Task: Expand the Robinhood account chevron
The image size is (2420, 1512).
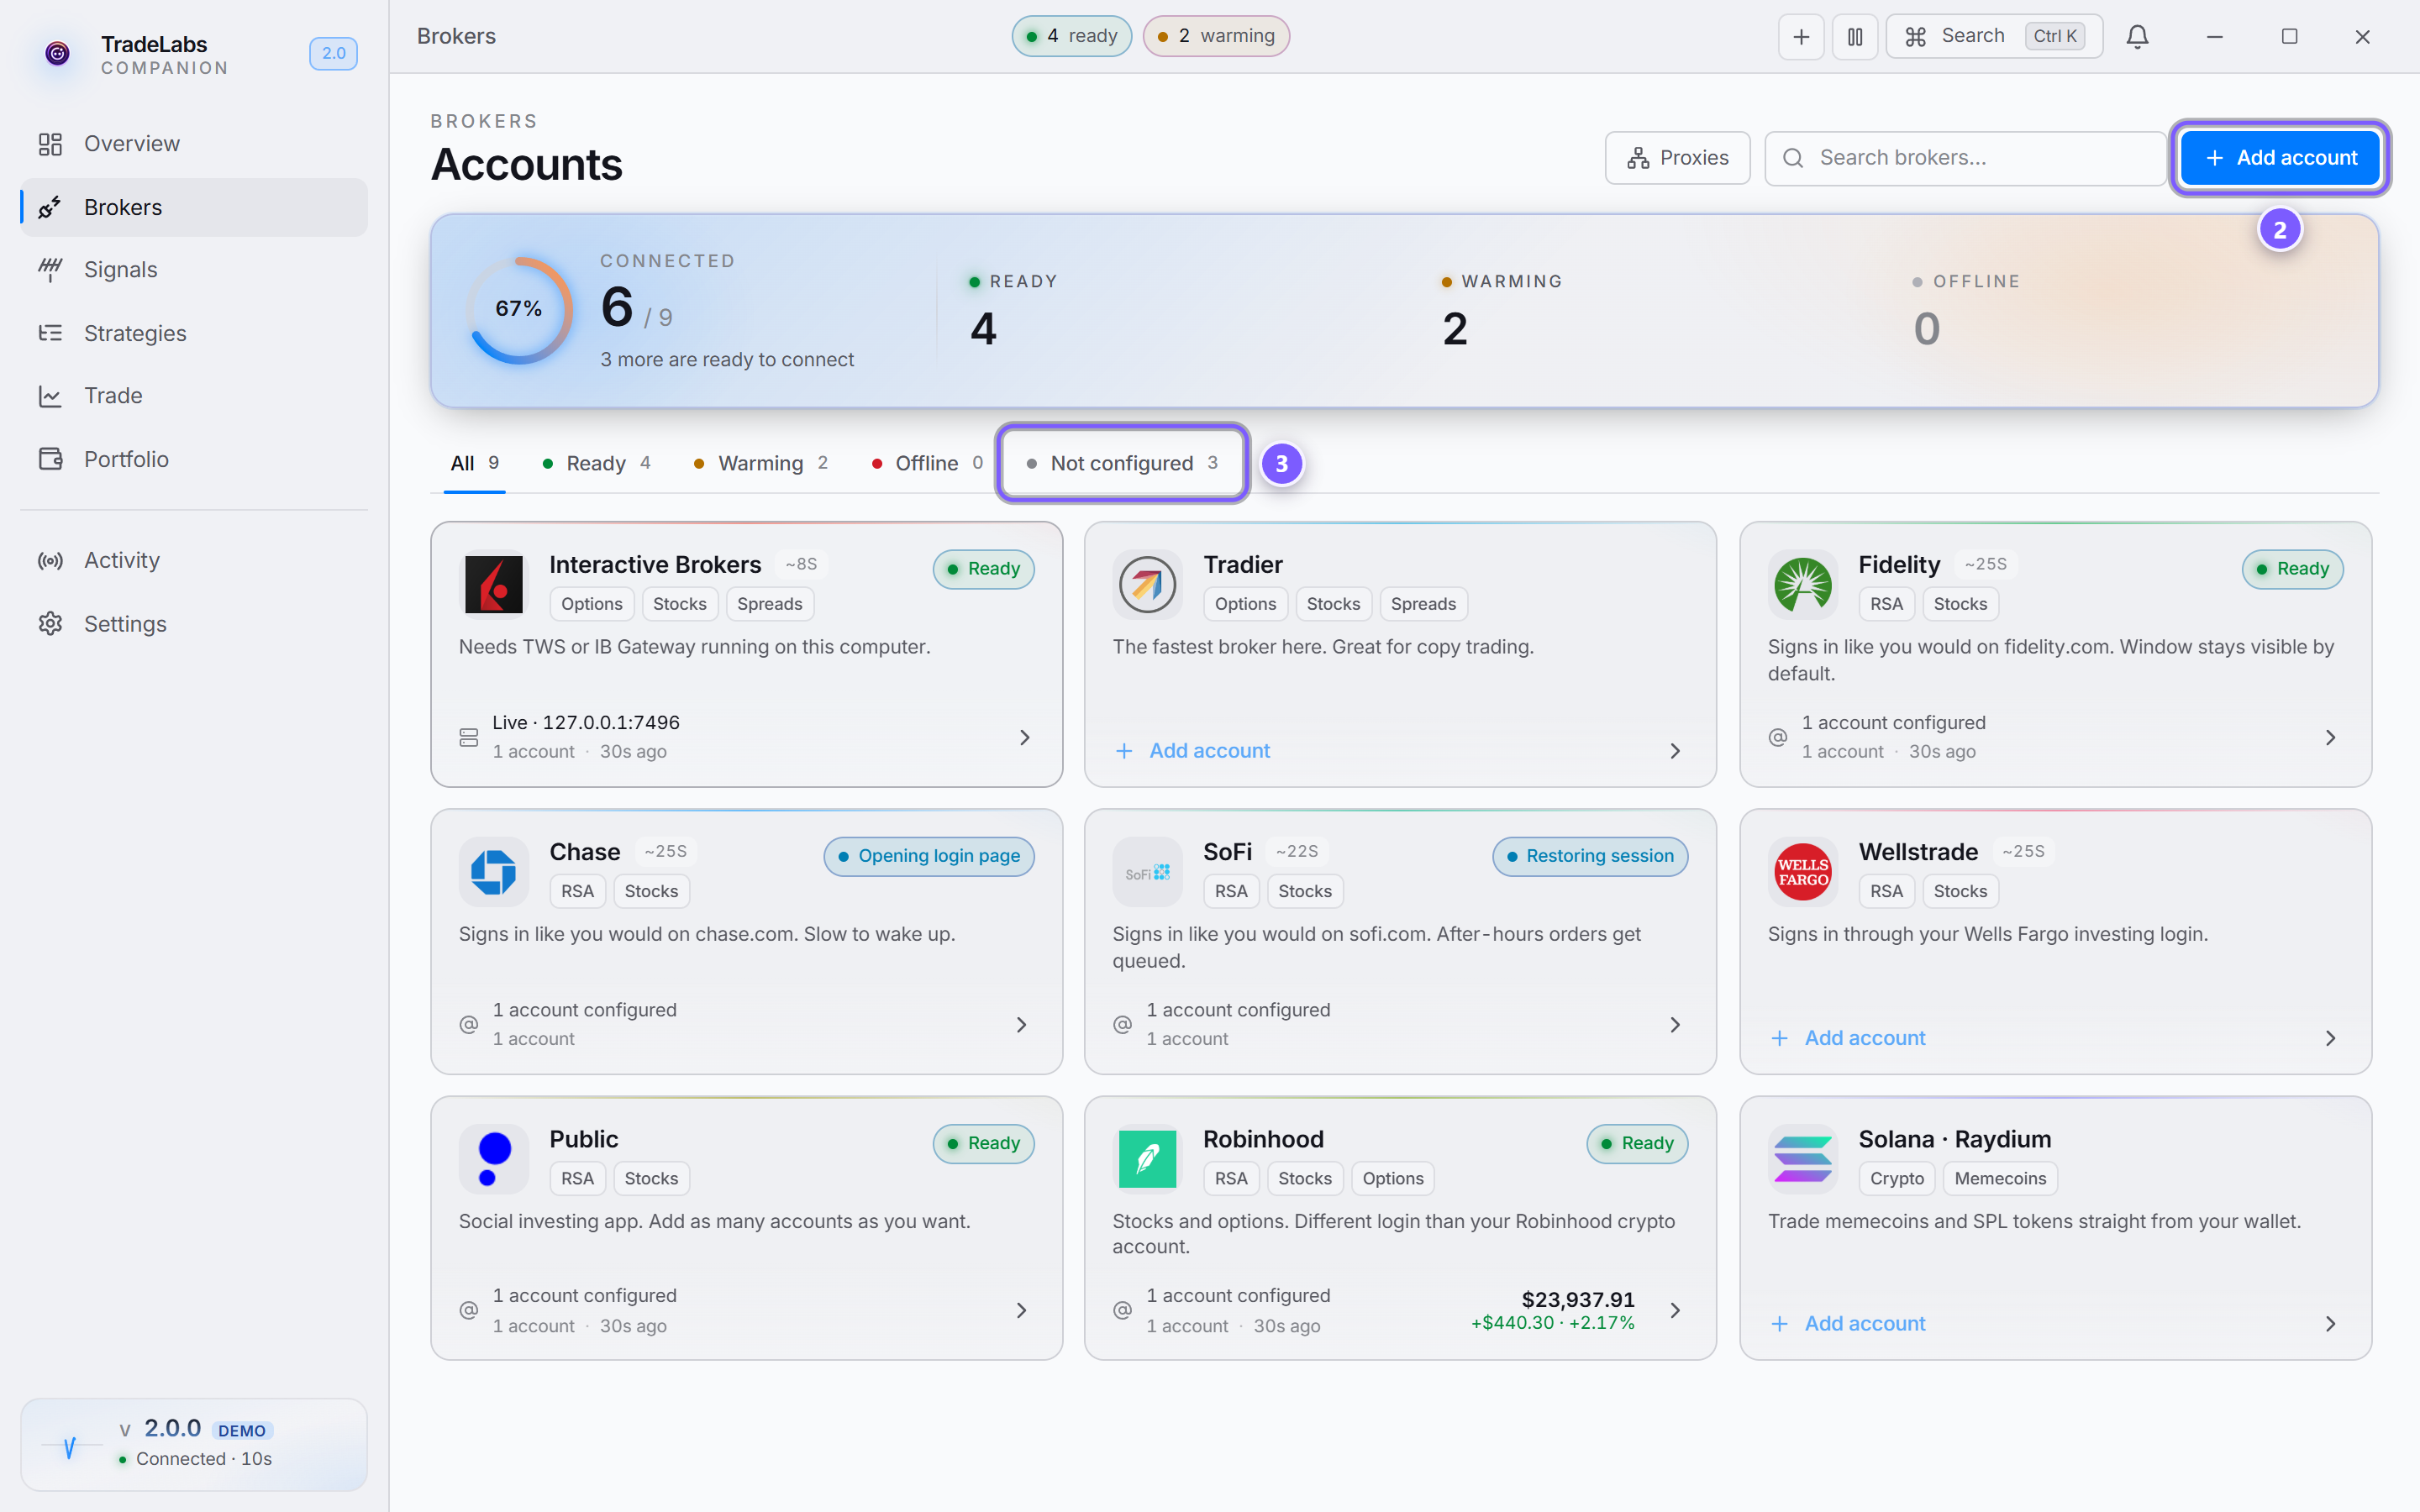Action: pos(1675,1311)
